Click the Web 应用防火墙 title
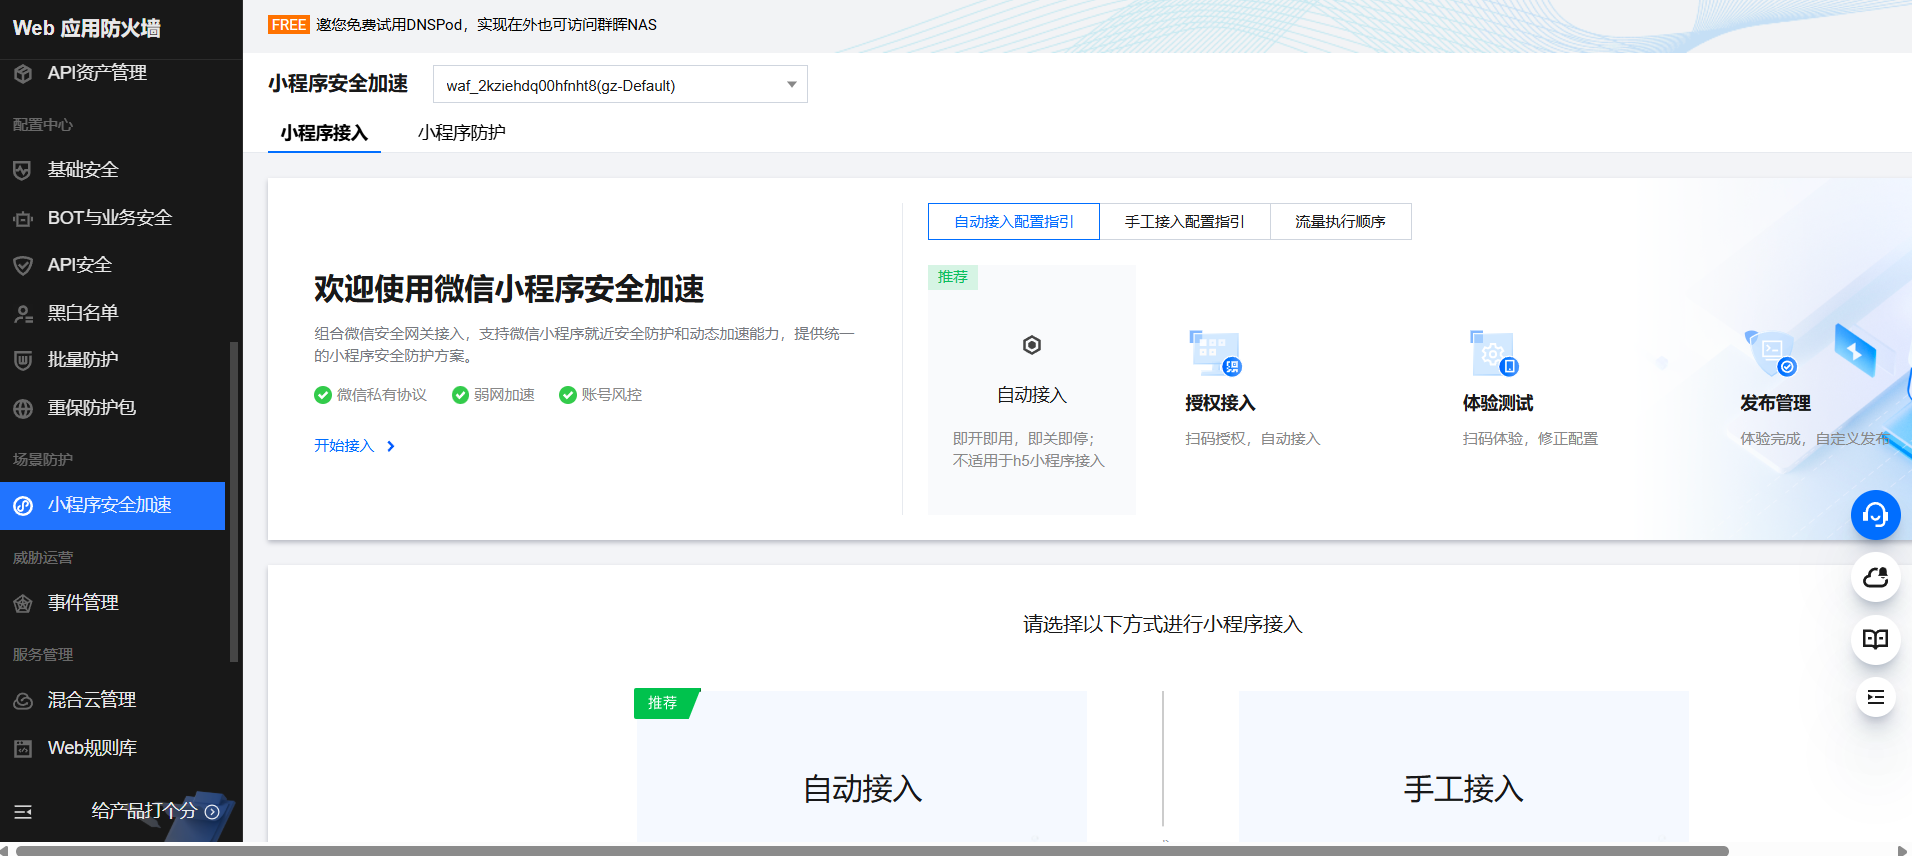Screen dimensions: 1912x856 click(87, 28)
